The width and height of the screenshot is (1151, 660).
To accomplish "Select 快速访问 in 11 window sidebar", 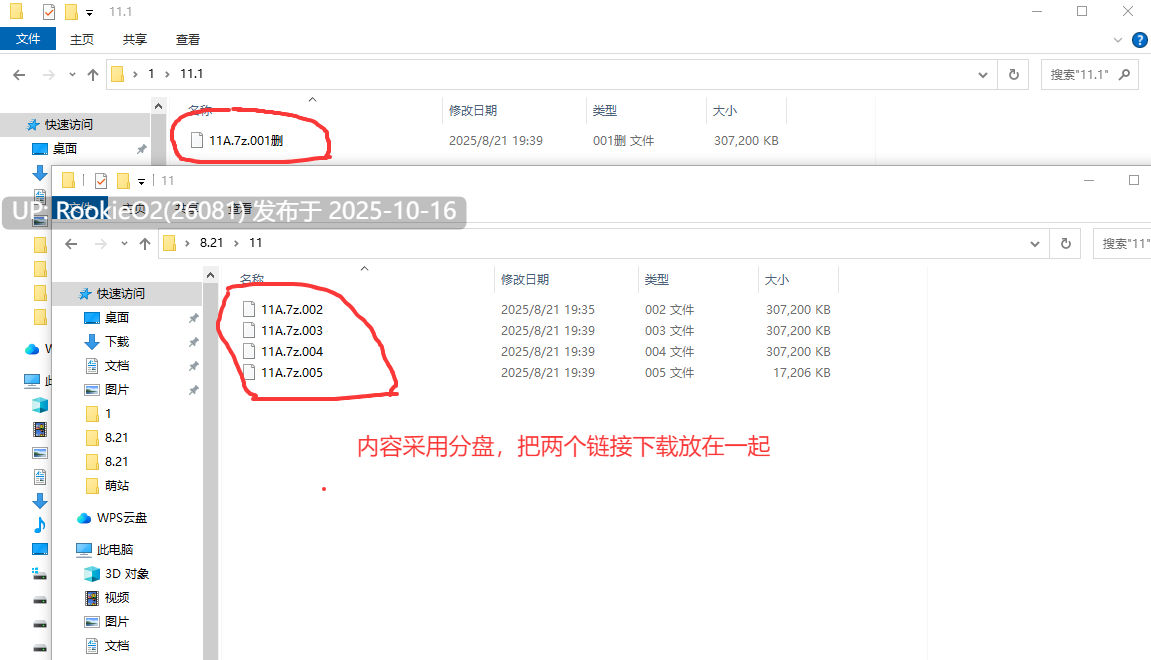I will (120, 293).
